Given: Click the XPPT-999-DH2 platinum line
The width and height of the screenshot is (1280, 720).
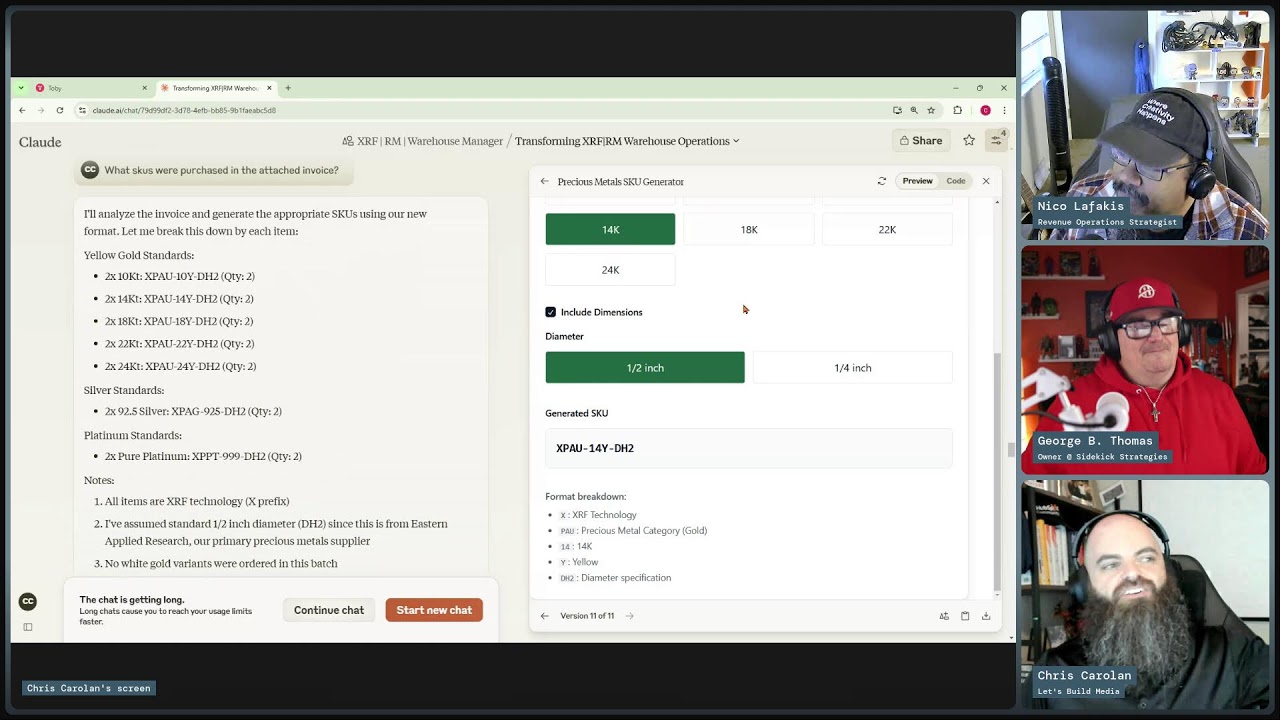Looking at the screenshot, I should pyautogui.click(x=203, y=456).
